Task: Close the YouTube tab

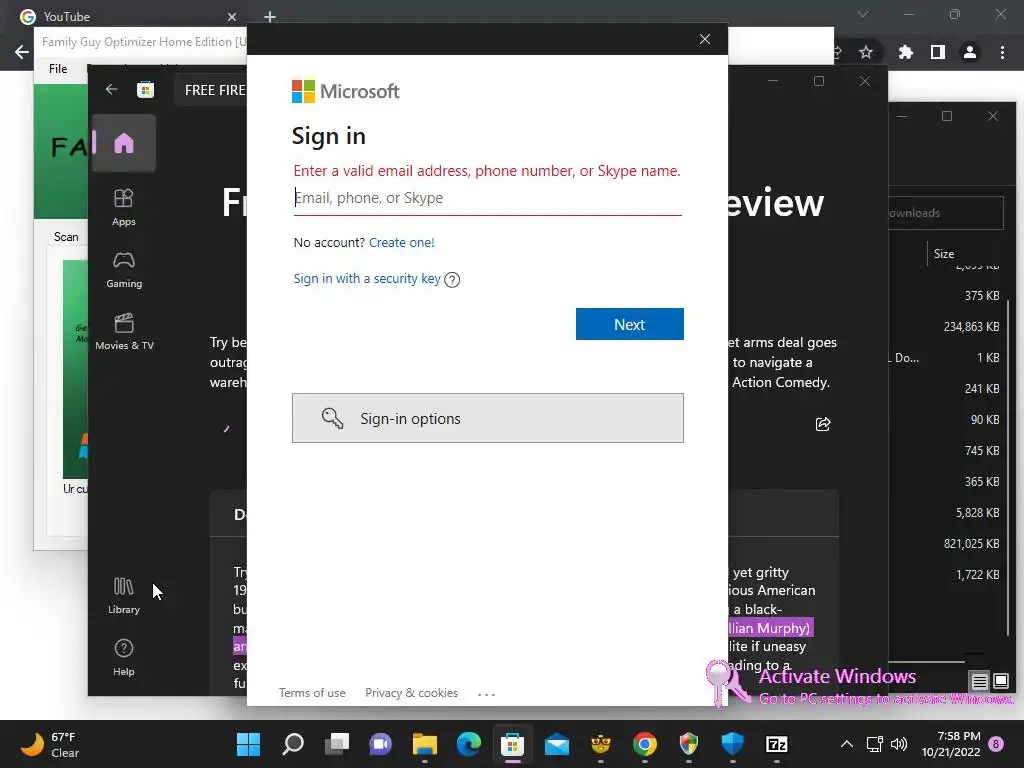Action: (x=232, y=17)
